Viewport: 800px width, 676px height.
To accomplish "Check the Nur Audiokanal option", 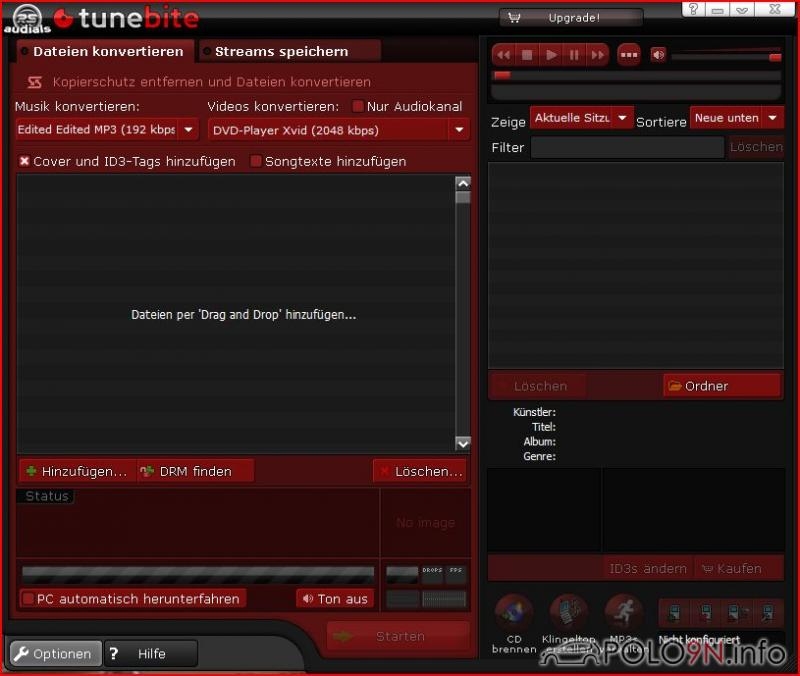I will pyautogui.click(x=358, y=107).
